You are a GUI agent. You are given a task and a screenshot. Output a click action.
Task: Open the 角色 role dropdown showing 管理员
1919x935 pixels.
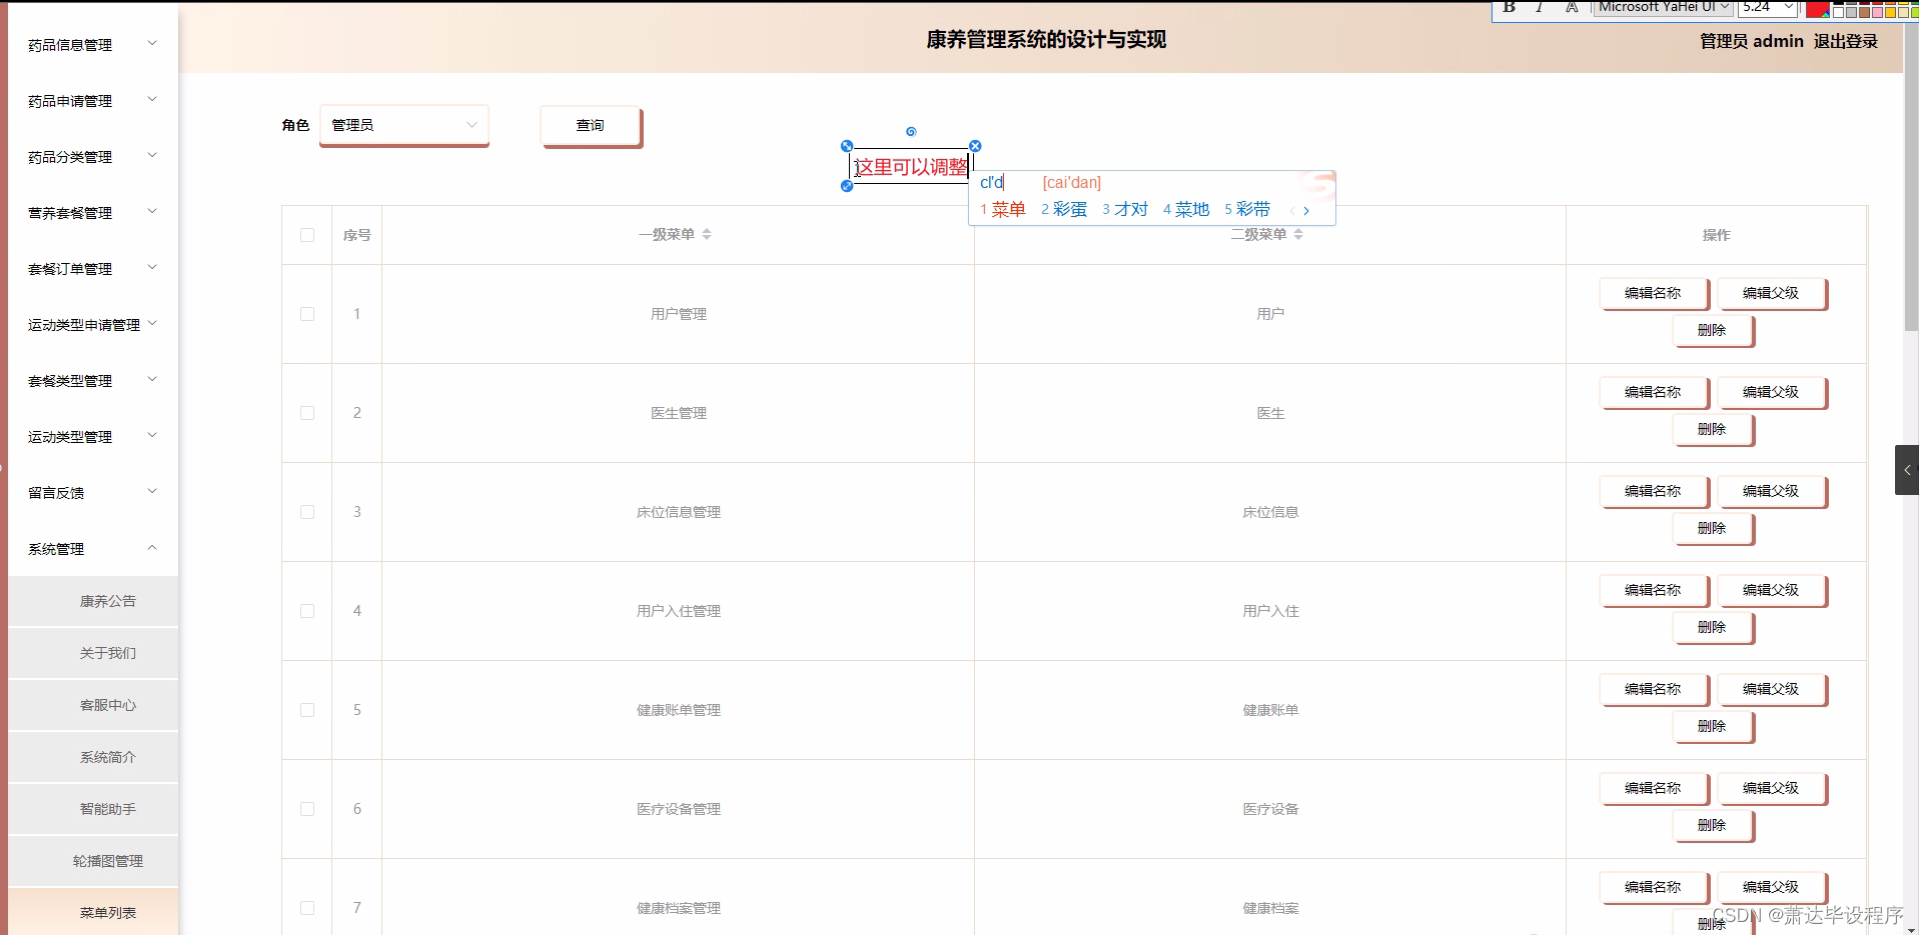point(403,125)
